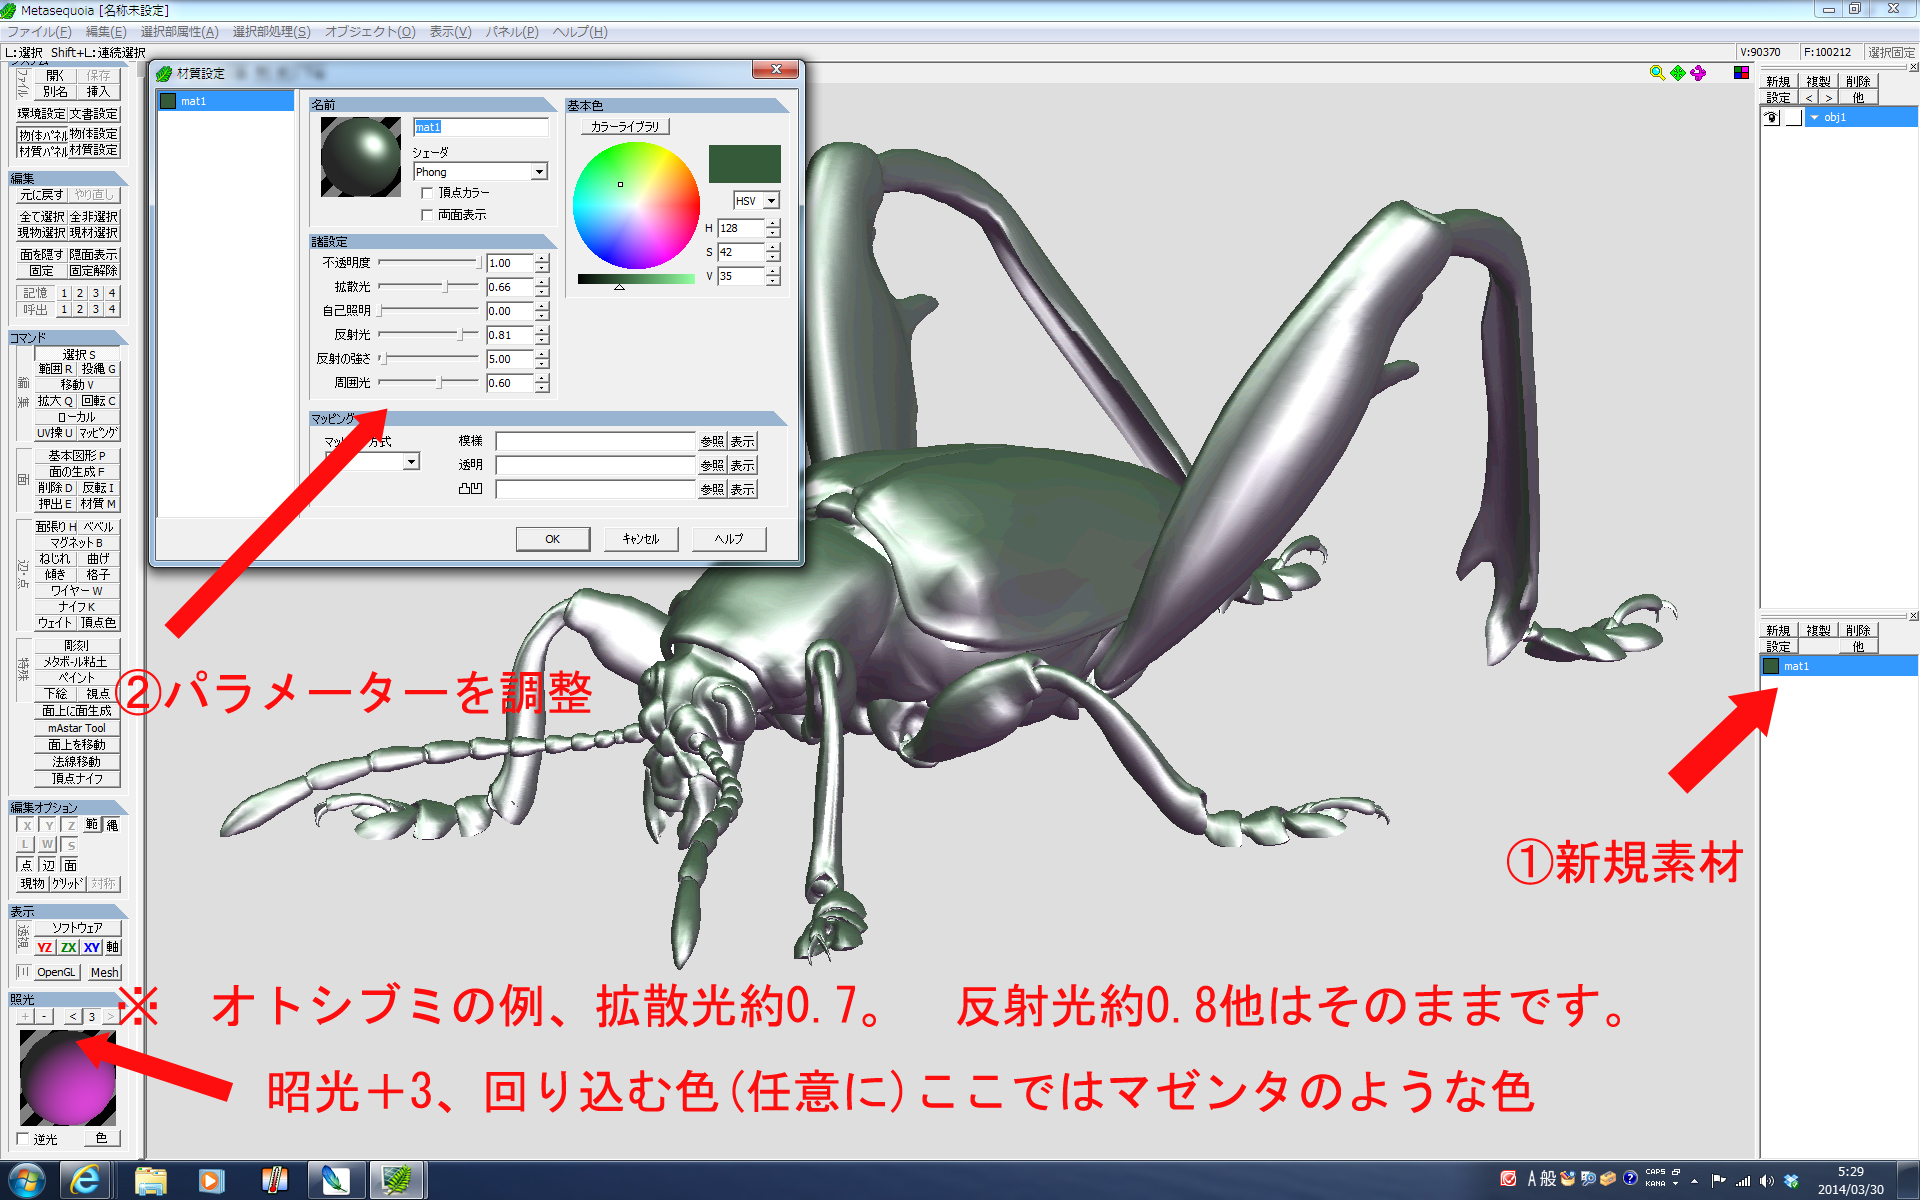Open the ファイル(F) menu
Viewport: 1920px width, 1200px height.
click(x=39, y=32)
